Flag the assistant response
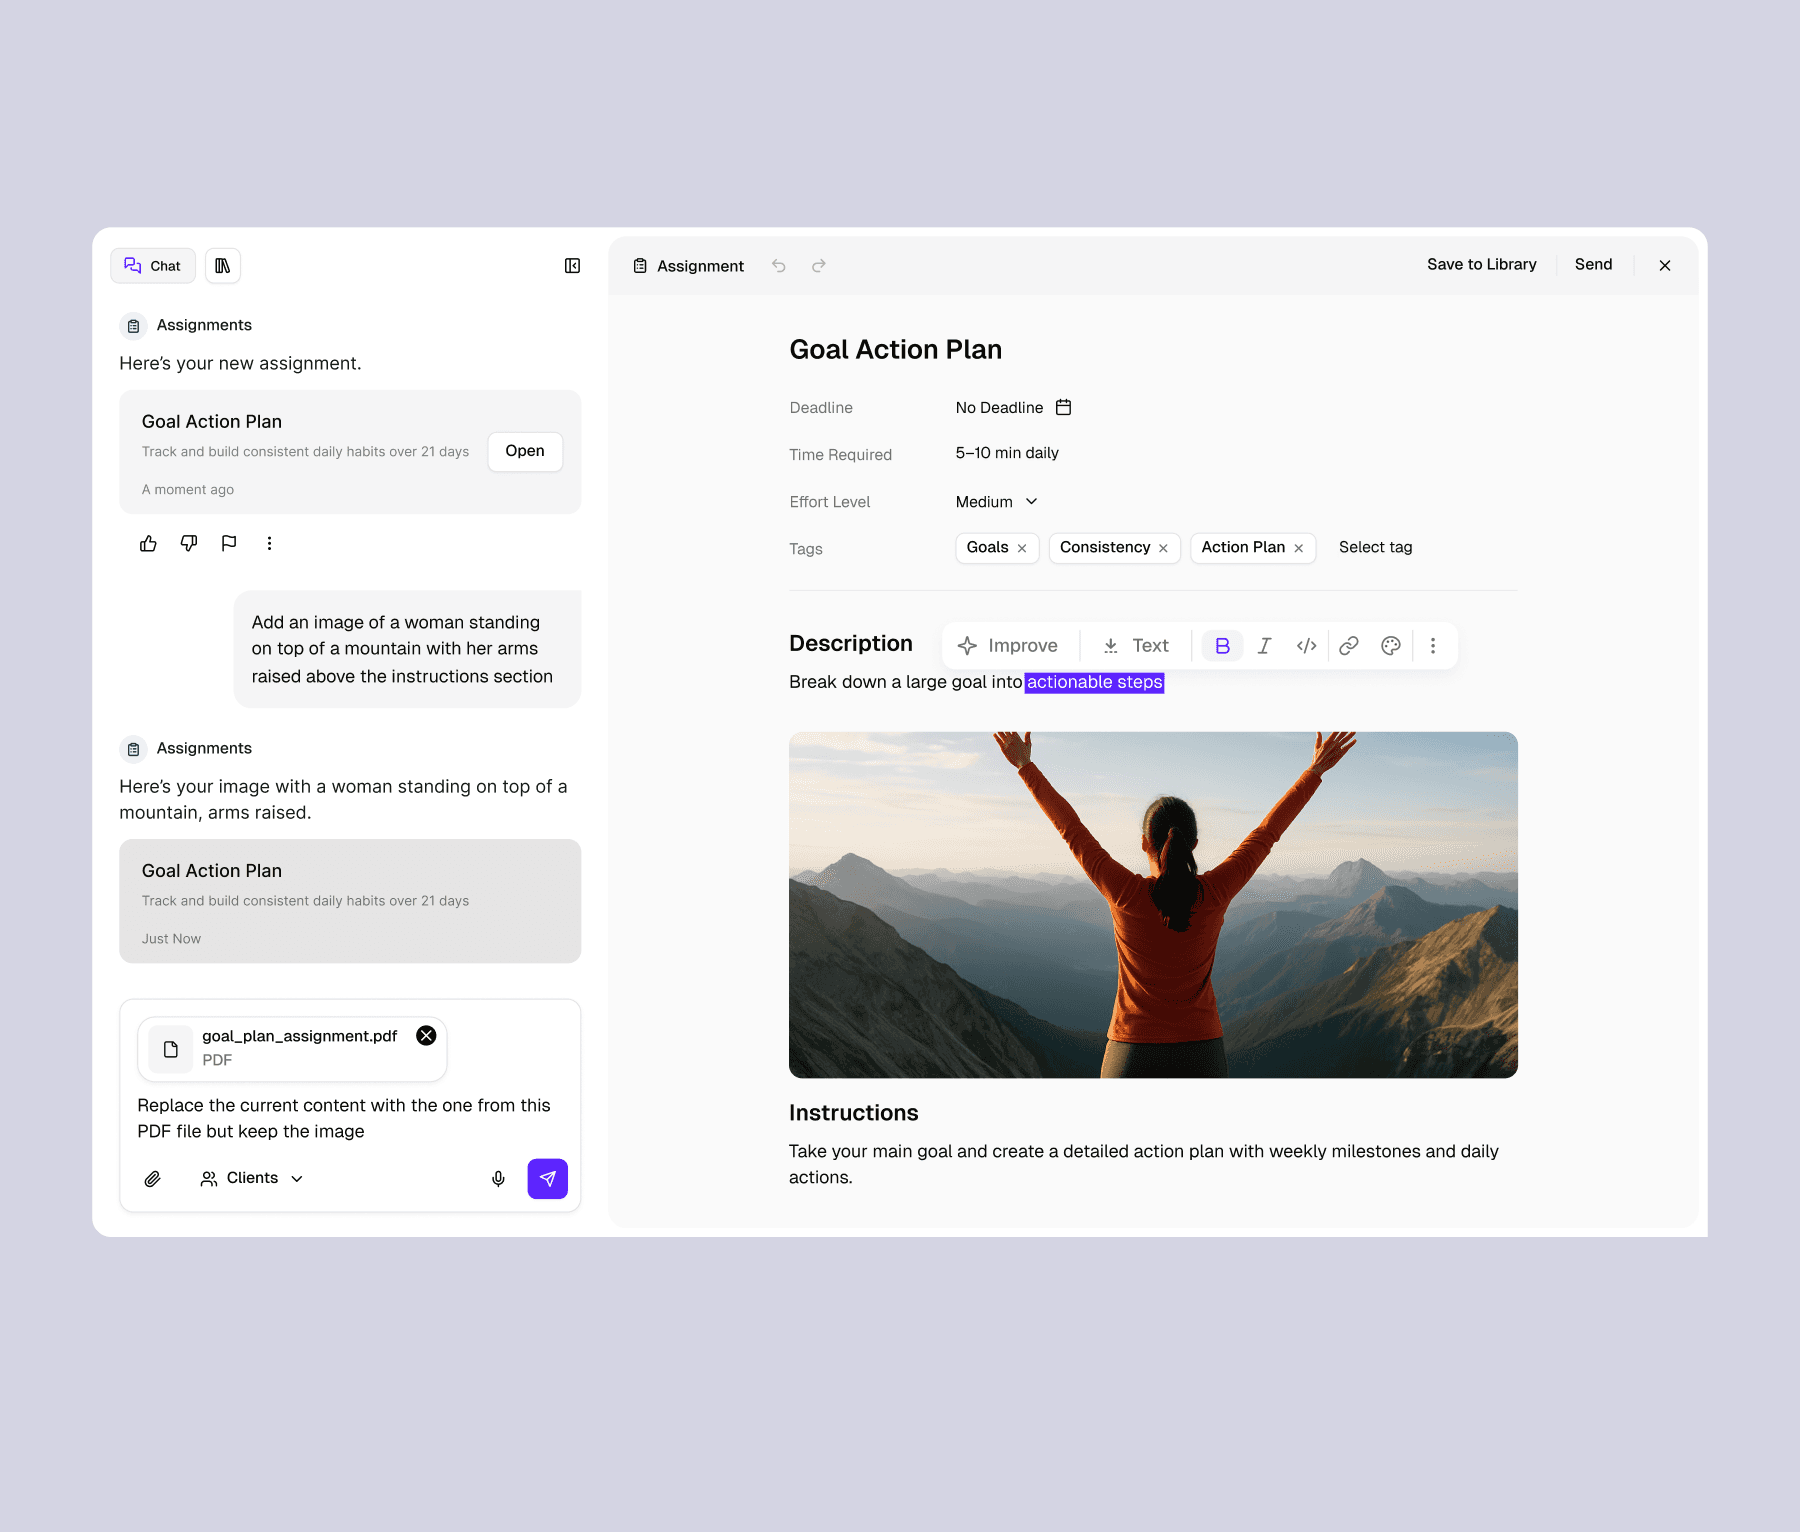This screenshot has height=1532, width=1800. pos(229,543)
